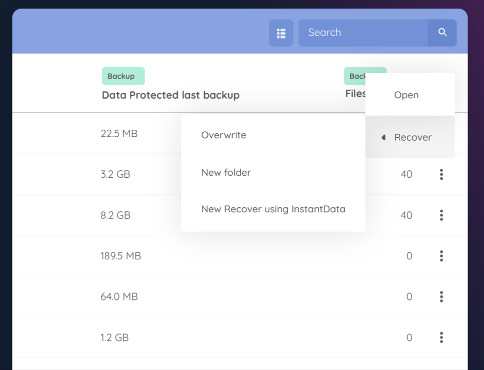The width and height of the screenshot is (484, 370).
Task: Click the arrow beside Recover
Action: 384,137
